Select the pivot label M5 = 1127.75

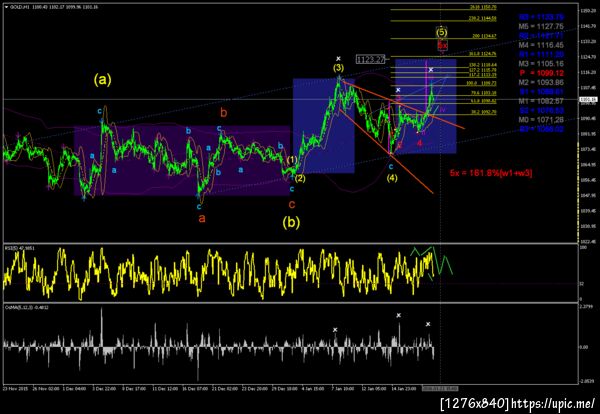[x=541, y=26]
